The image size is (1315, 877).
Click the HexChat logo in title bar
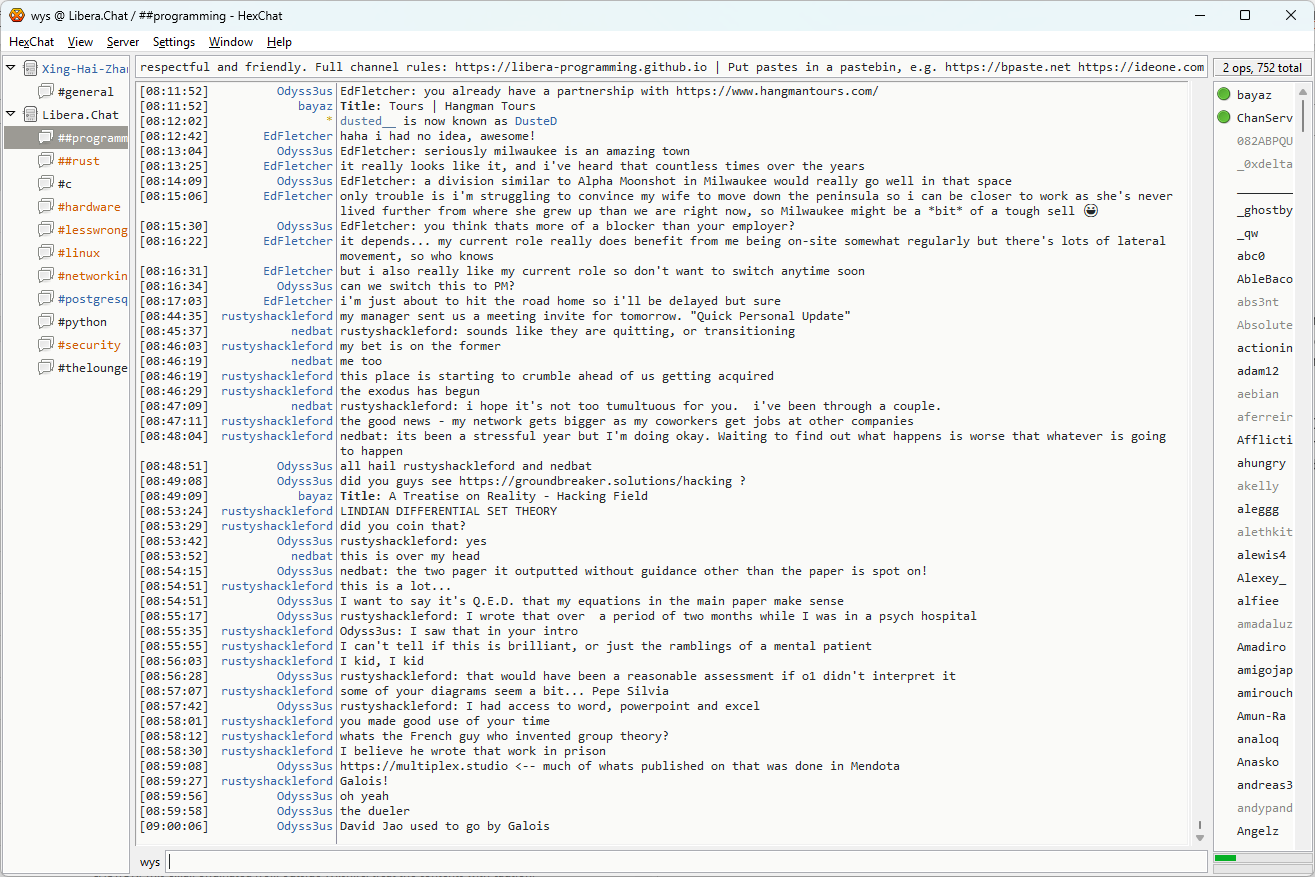click(x=16, y=15)
